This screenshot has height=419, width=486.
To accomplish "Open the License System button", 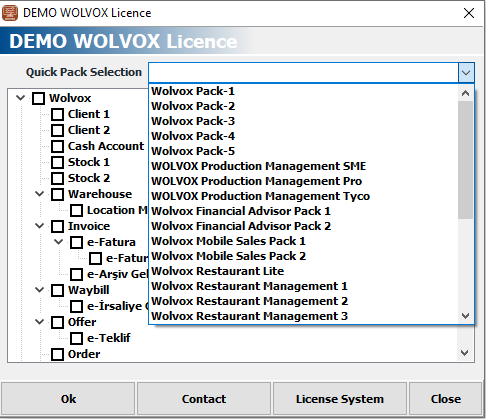I will point(340,399).
